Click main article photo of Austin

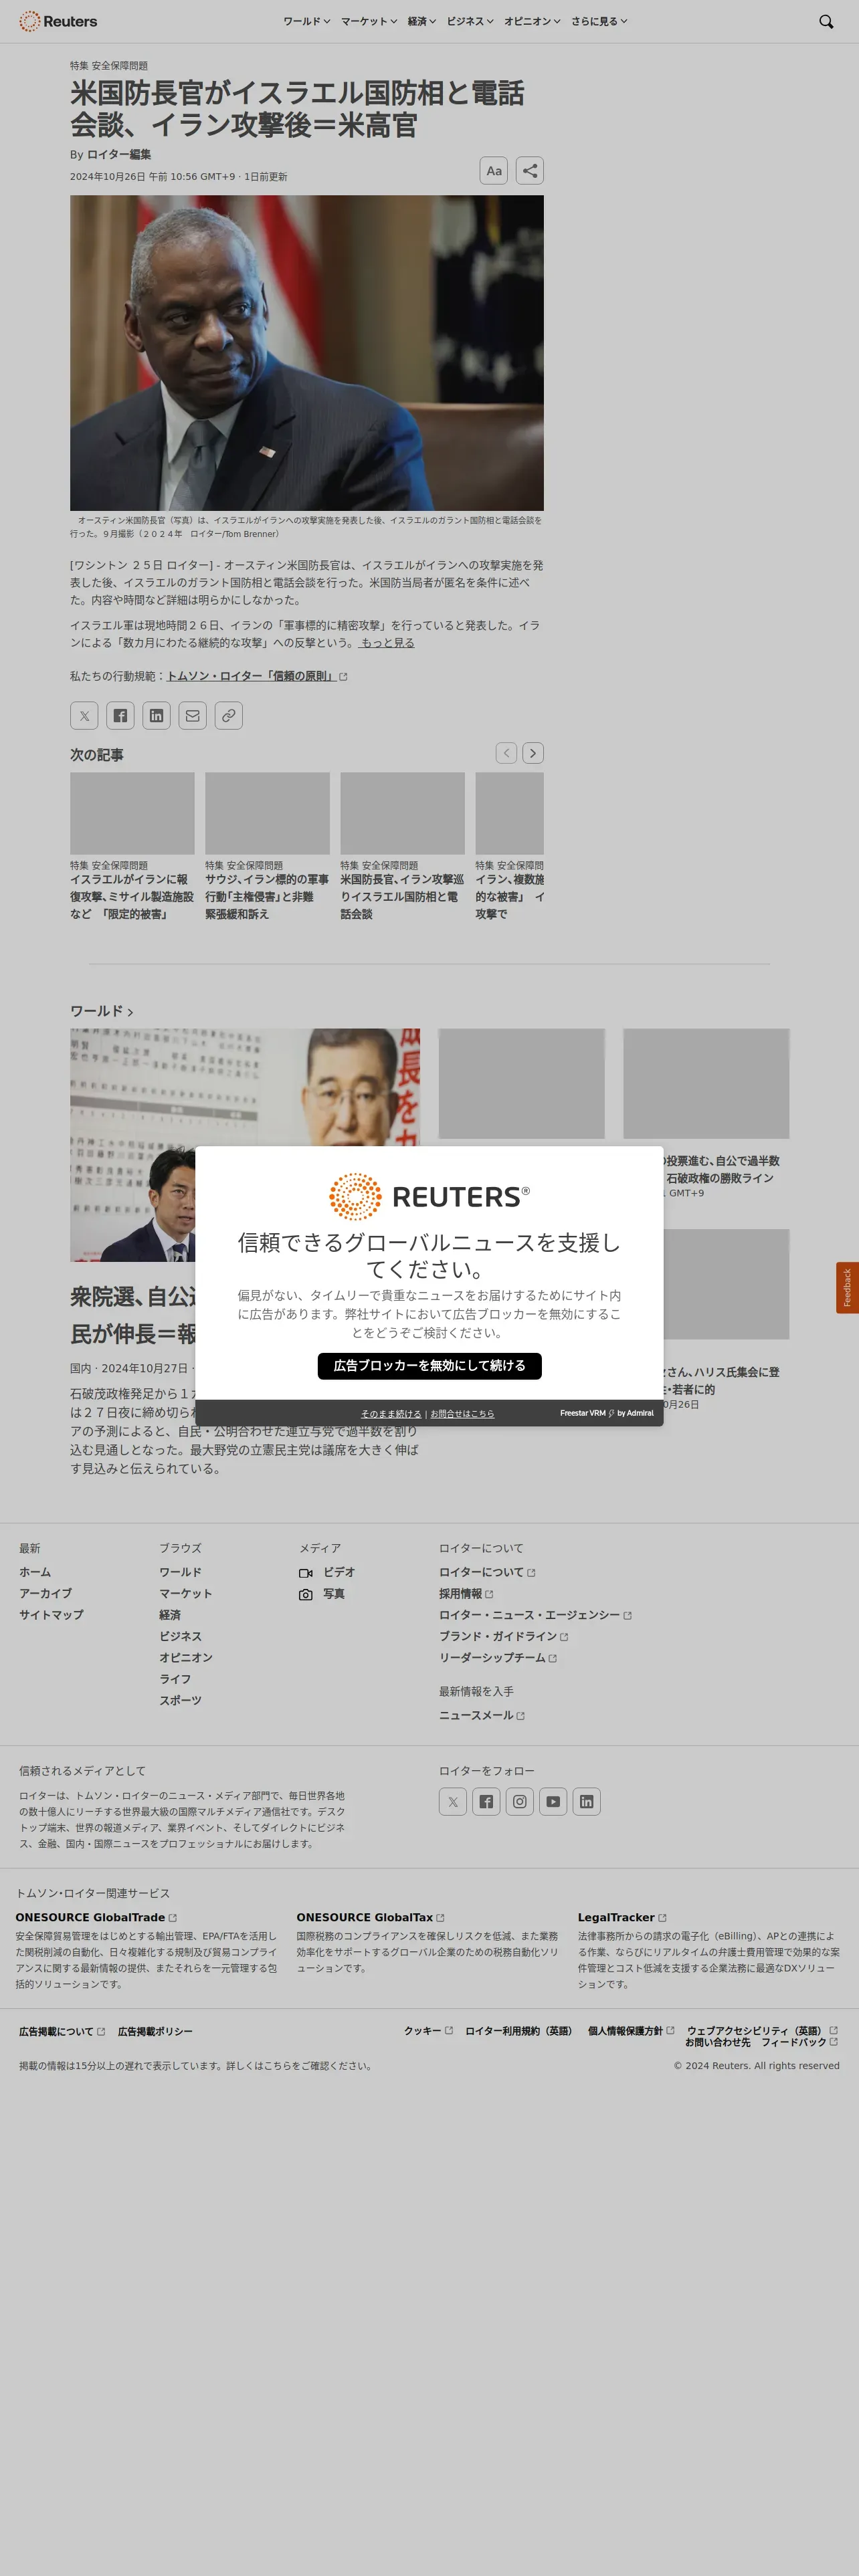click(307, 353)
